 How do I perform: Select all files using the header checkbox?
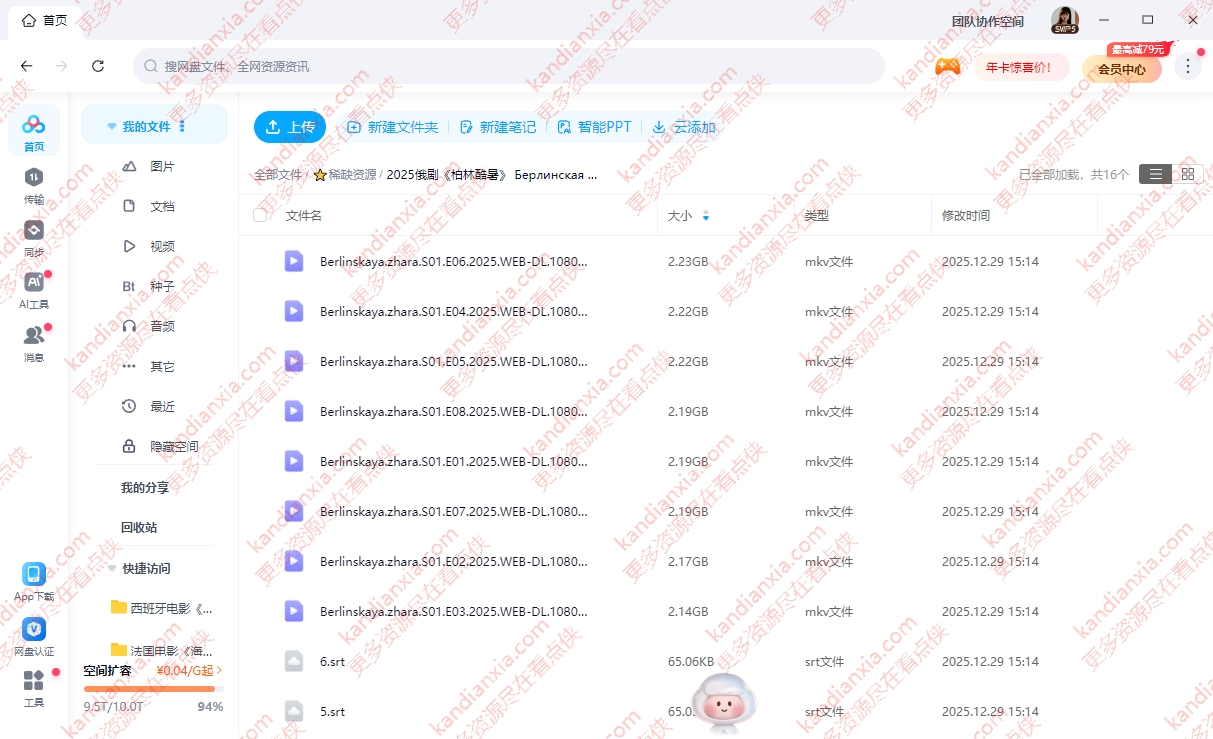[259, 214]
